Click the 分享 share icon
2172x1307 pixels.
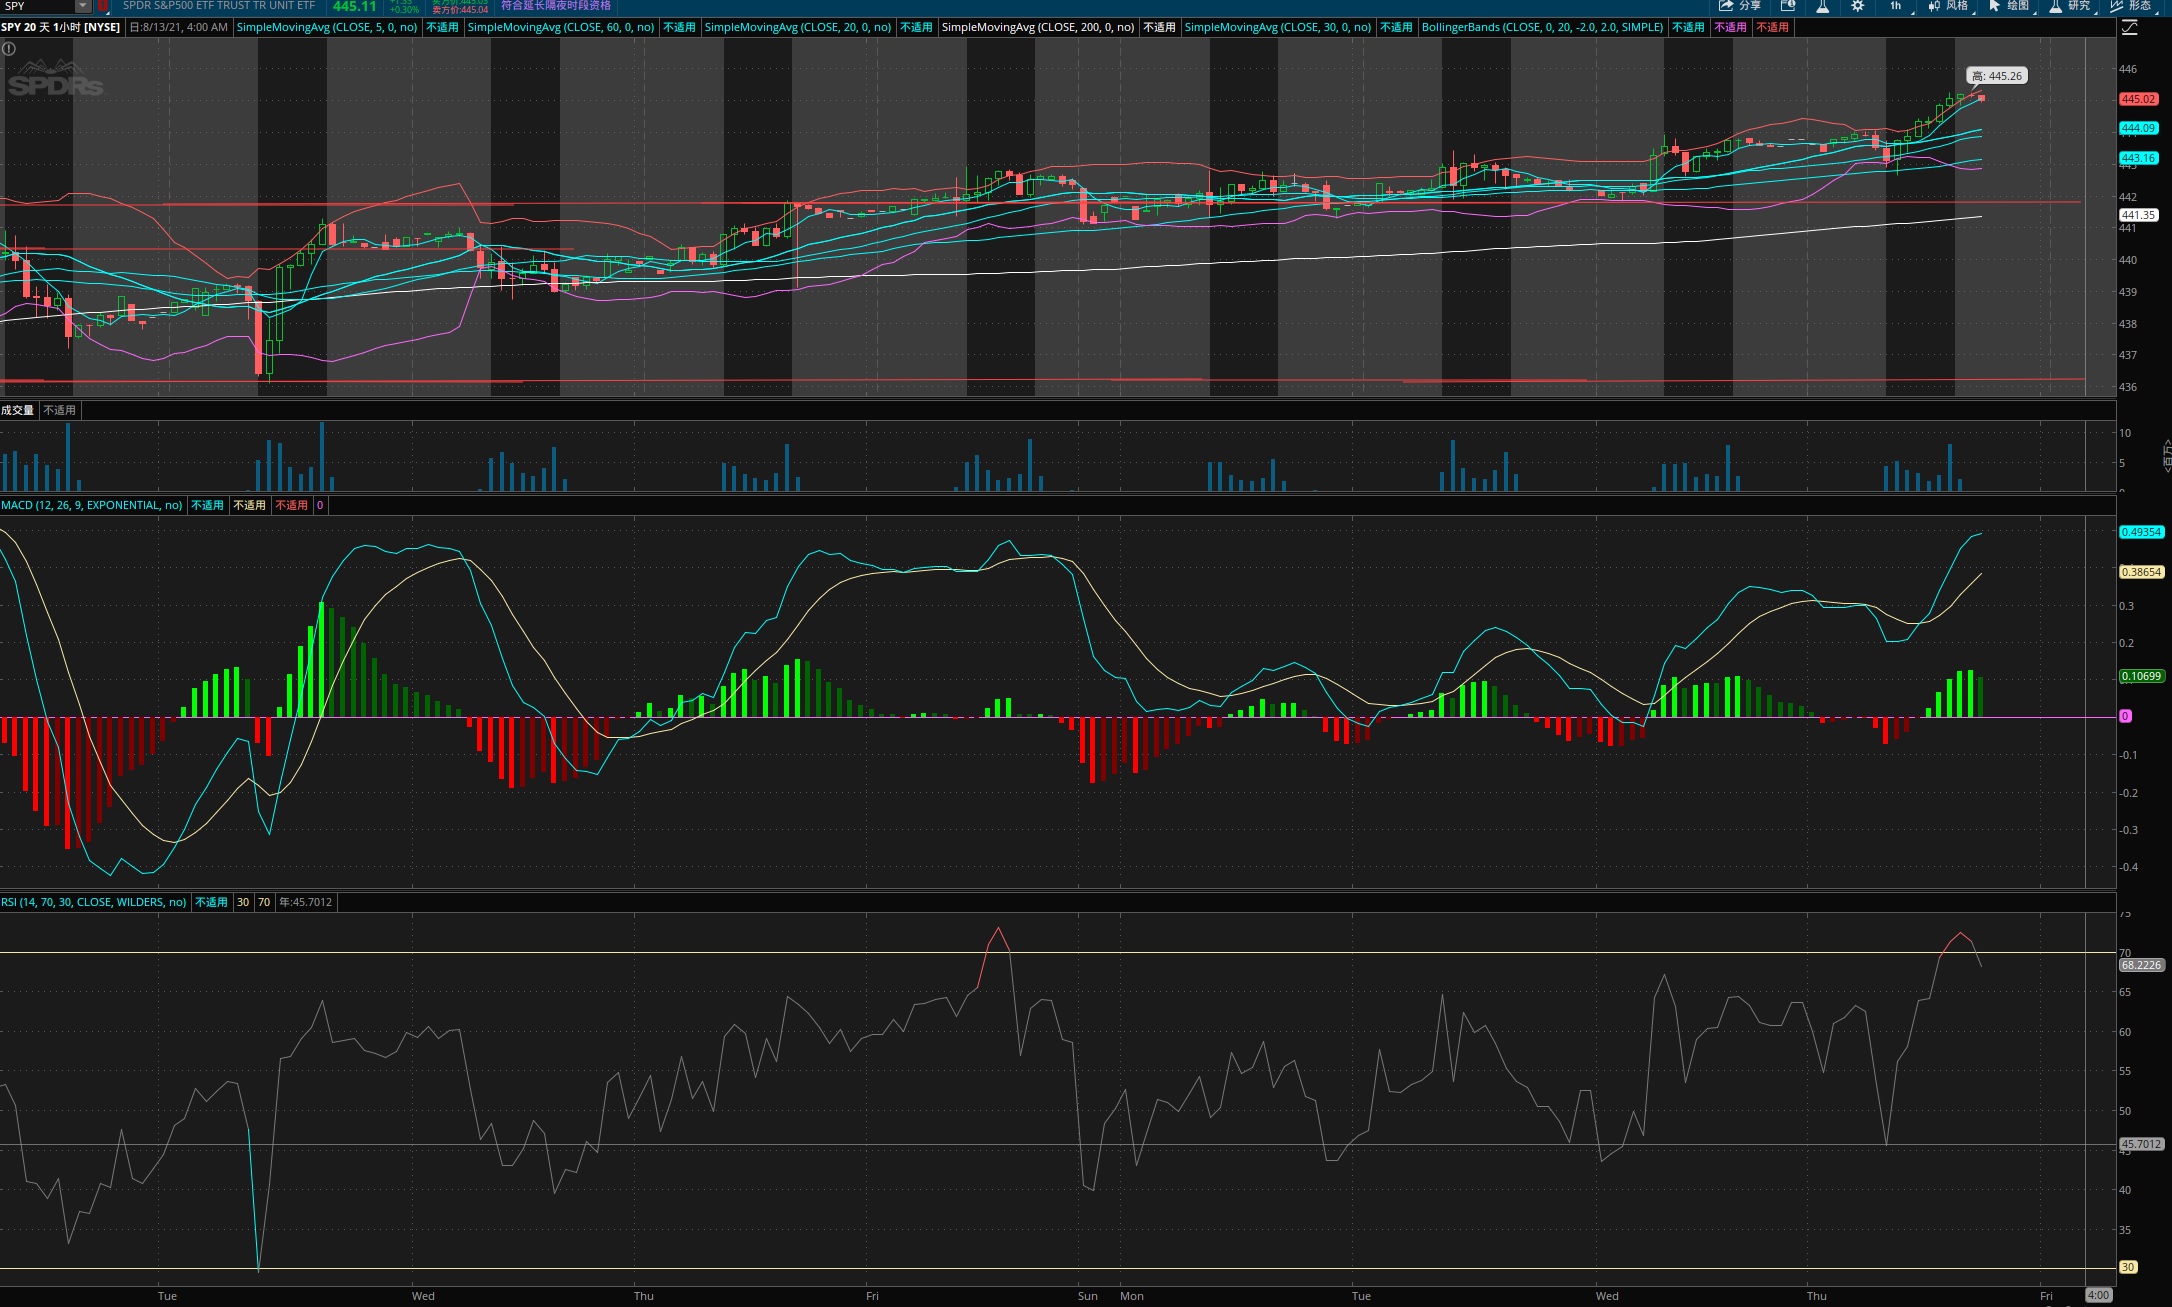1740,6
